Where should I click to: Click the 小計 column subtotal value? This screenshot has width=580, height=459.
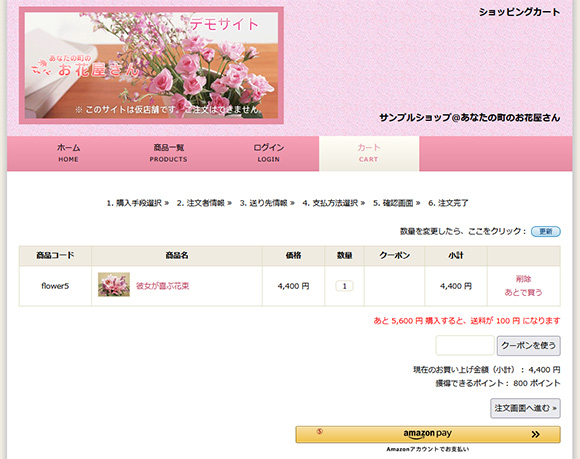coord(456,286)
